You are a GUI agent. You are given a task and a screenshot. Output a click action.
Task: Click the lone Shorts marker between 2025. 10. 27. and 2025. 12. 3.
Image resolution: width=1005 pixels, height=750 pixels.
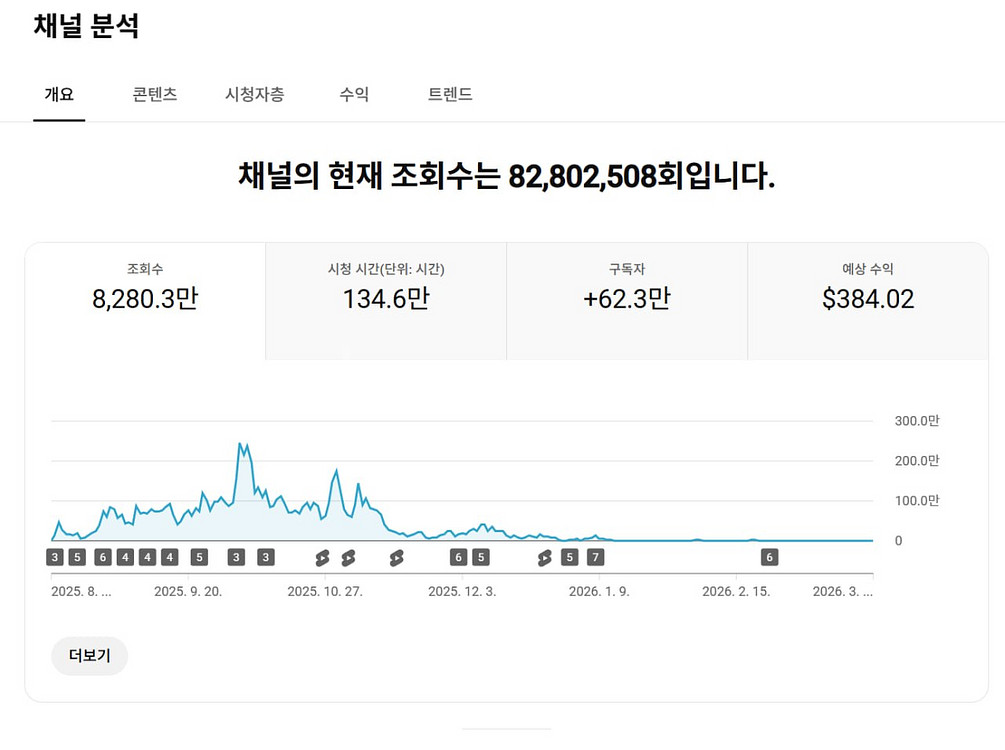[x=396, y=557]
